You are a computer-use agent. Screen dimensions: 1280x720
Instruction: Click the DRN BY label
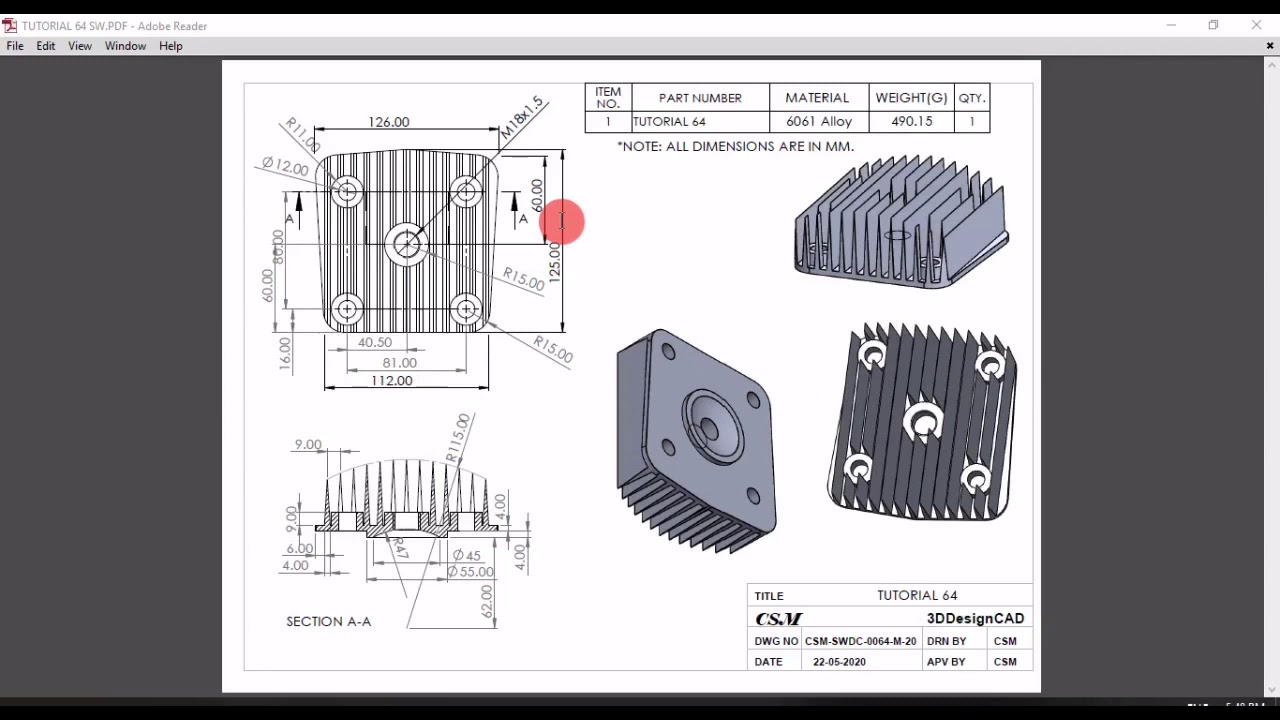pos(947,641)
